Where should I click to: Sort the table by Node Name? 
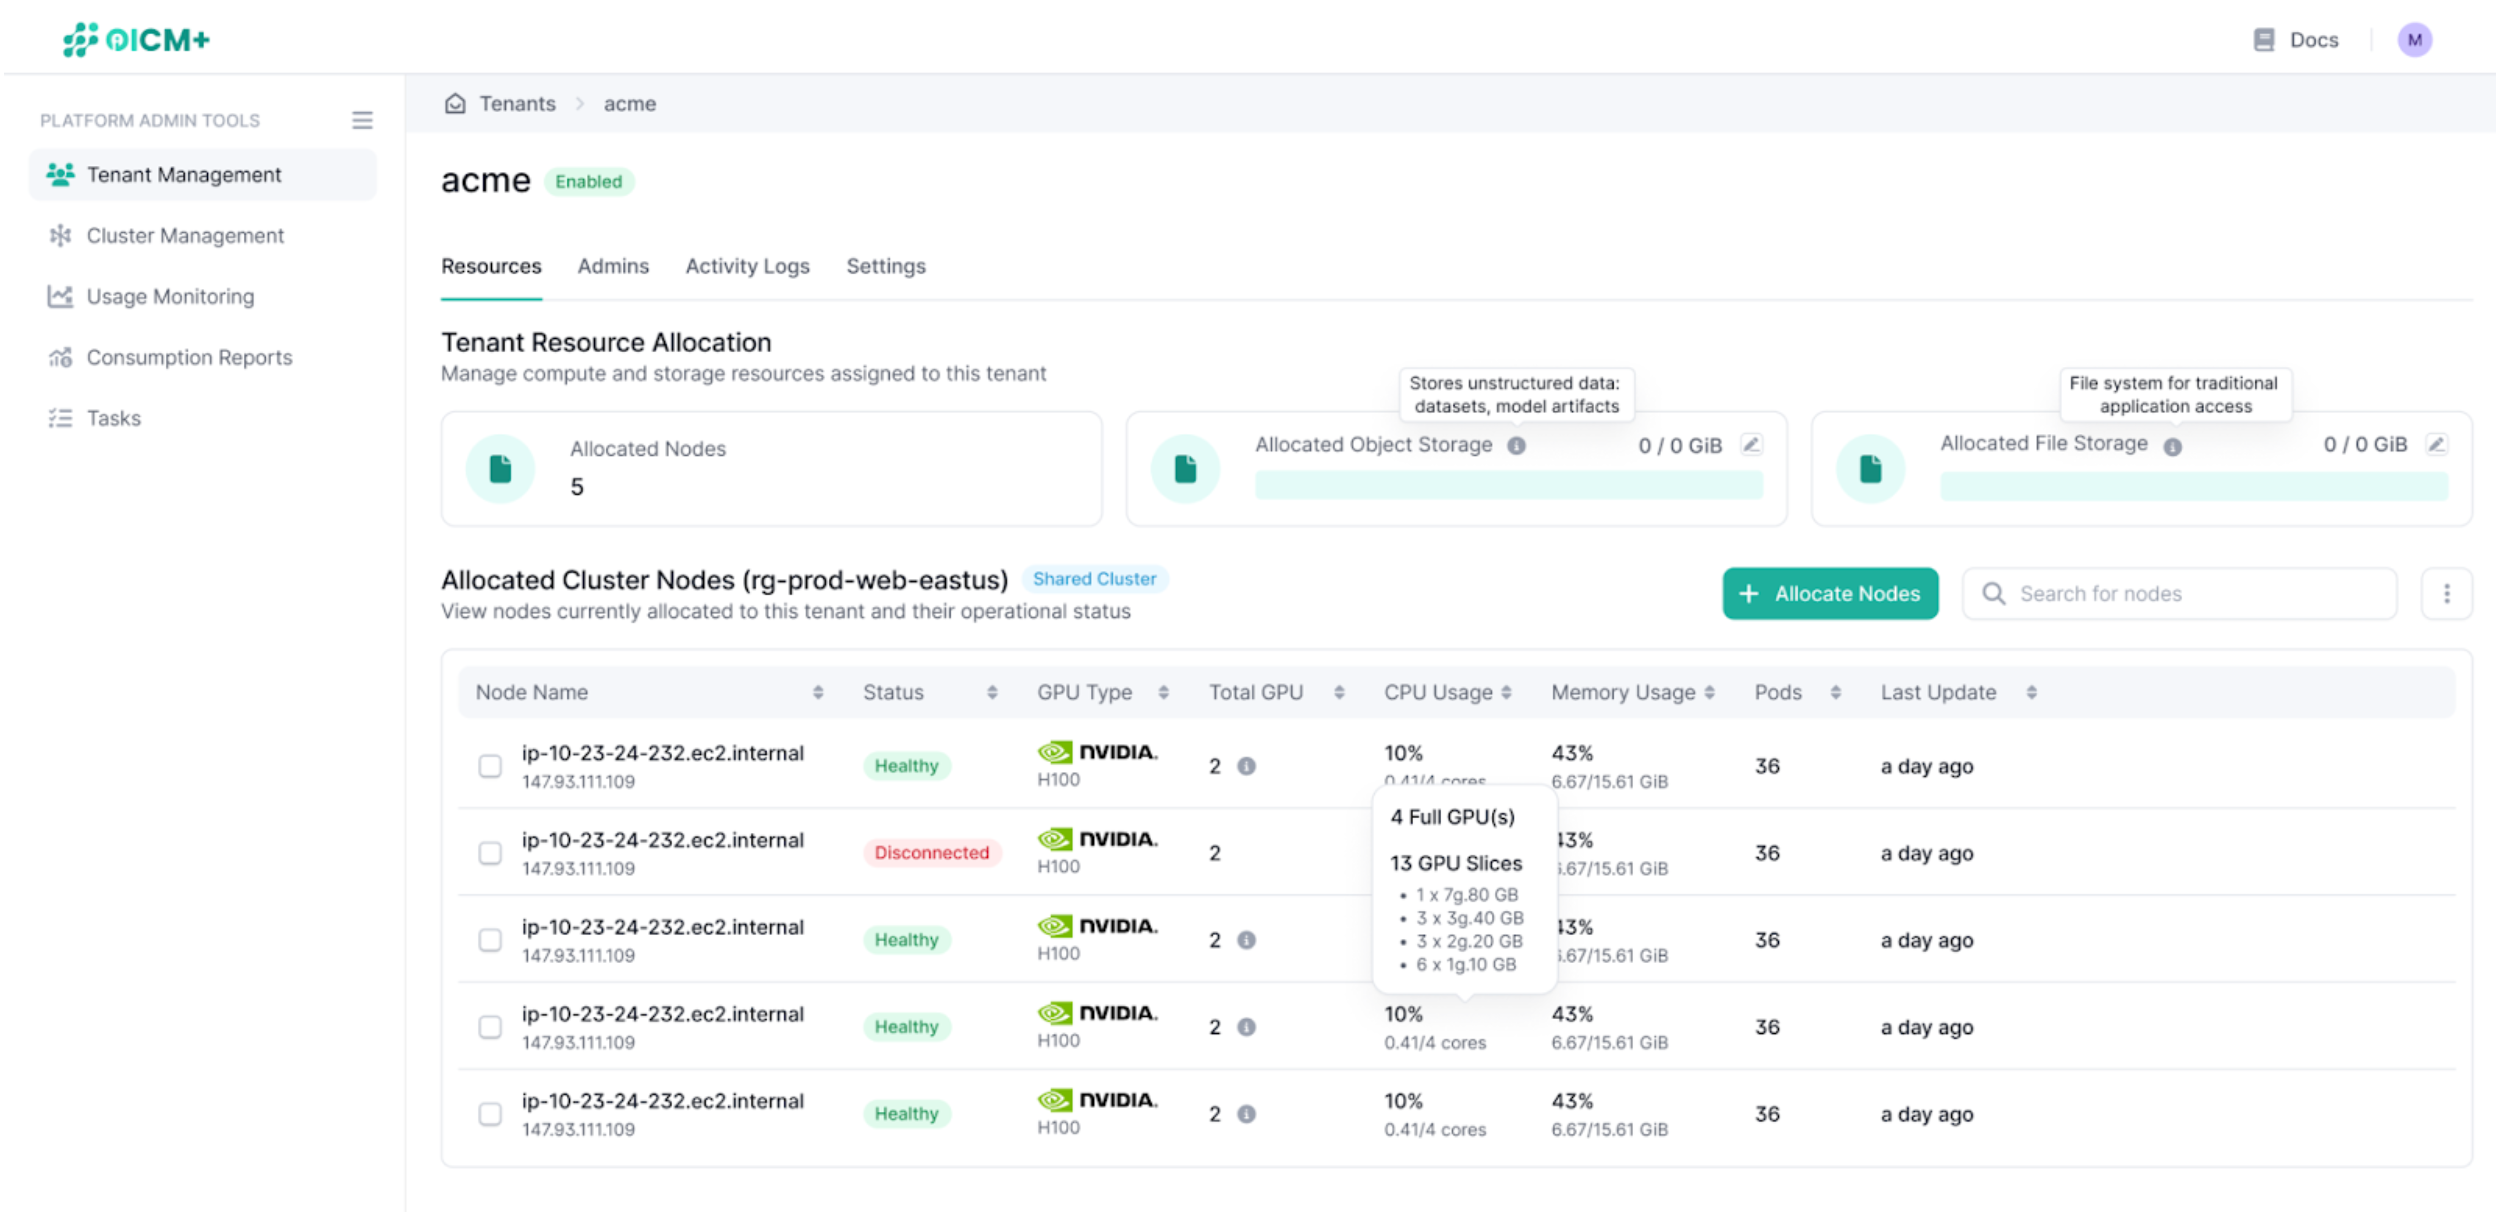coord(819,691)
